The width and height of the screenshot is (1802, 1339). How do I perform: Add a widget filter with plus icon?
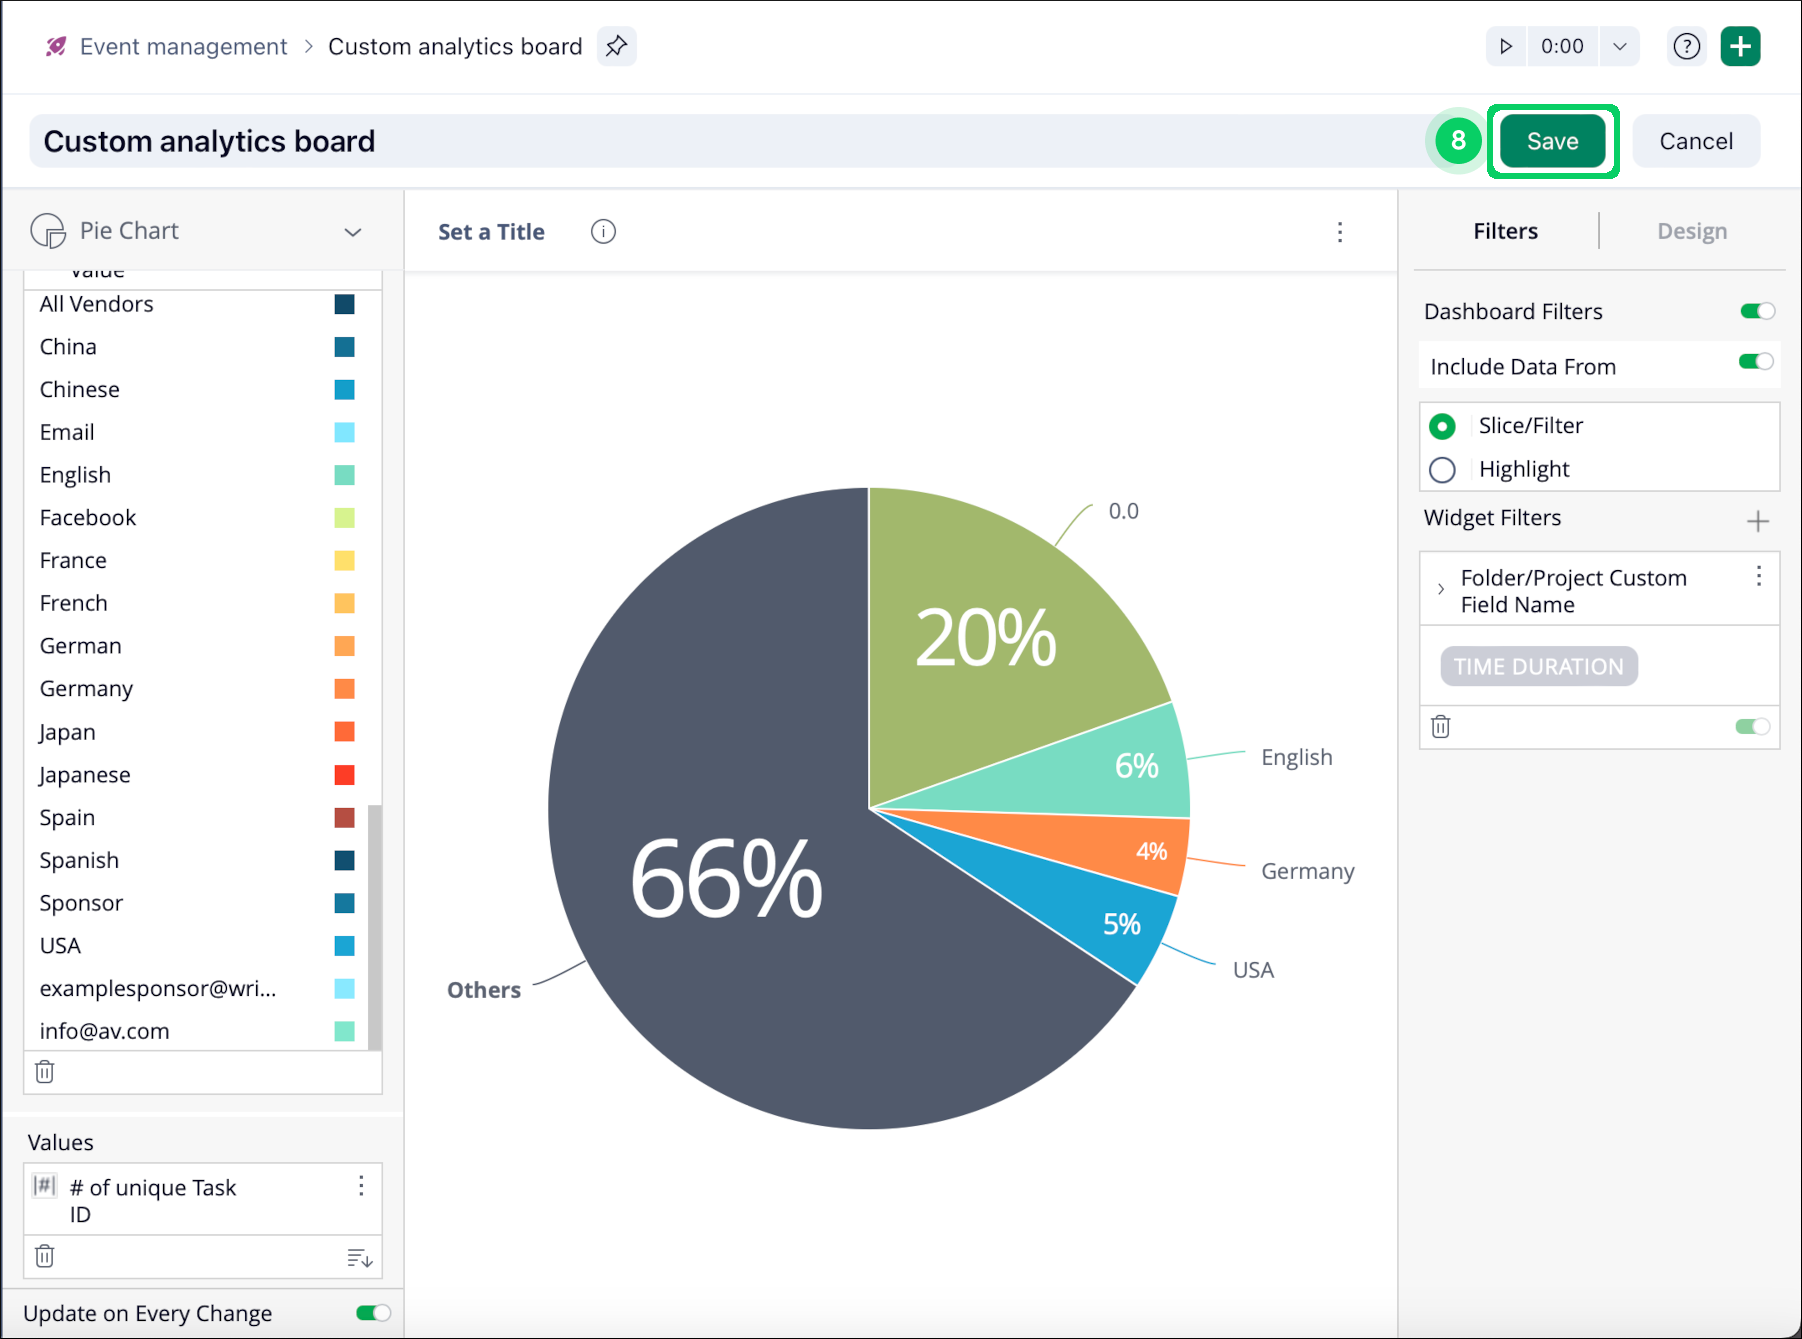point(1757,521)
